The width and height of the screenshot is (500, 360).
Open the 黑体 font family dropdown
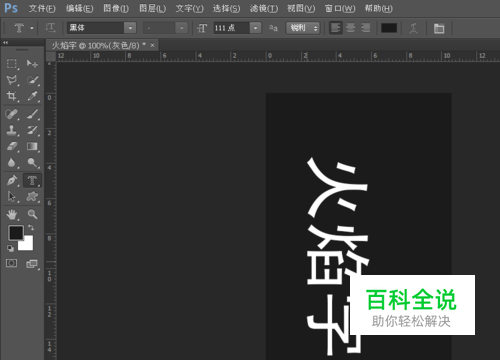(x=130, y=28)
